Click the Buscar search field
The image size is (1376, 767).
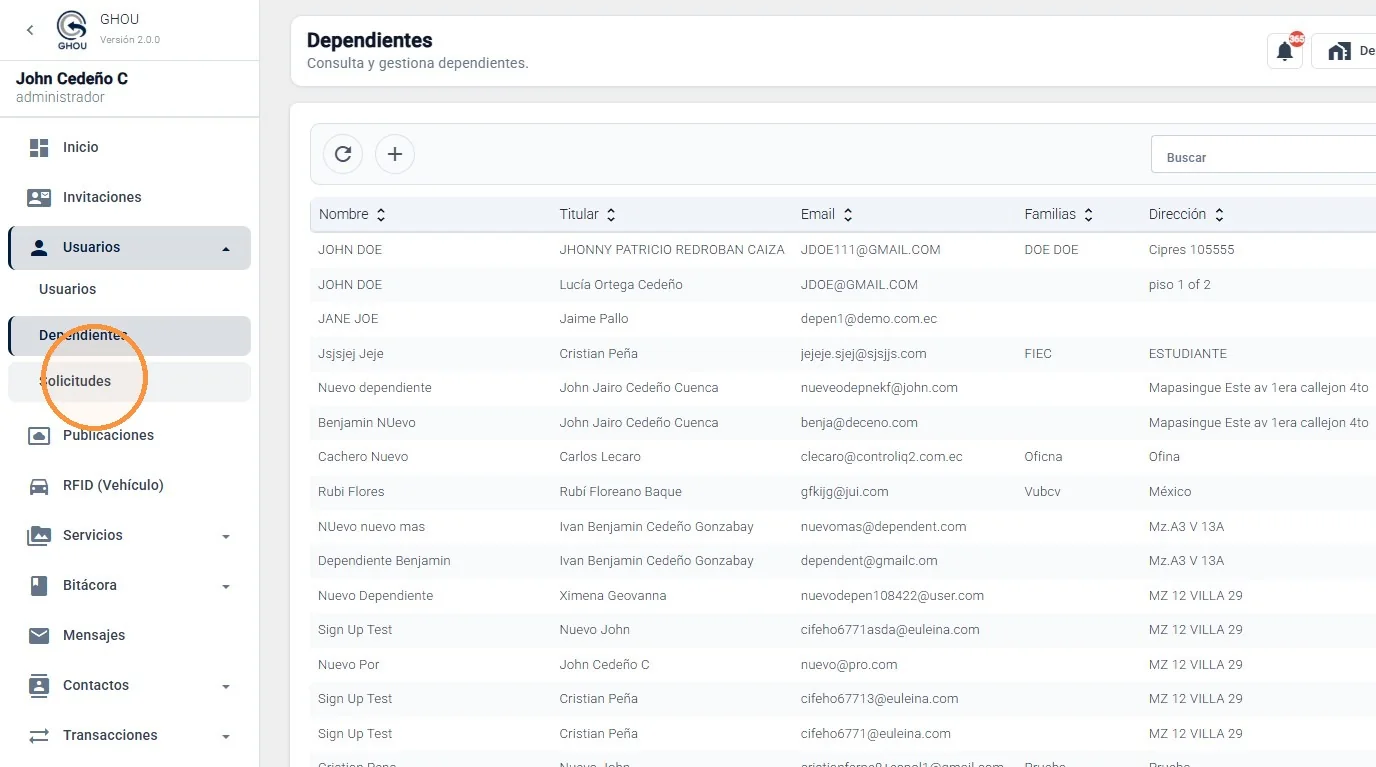click(1264, 155)
